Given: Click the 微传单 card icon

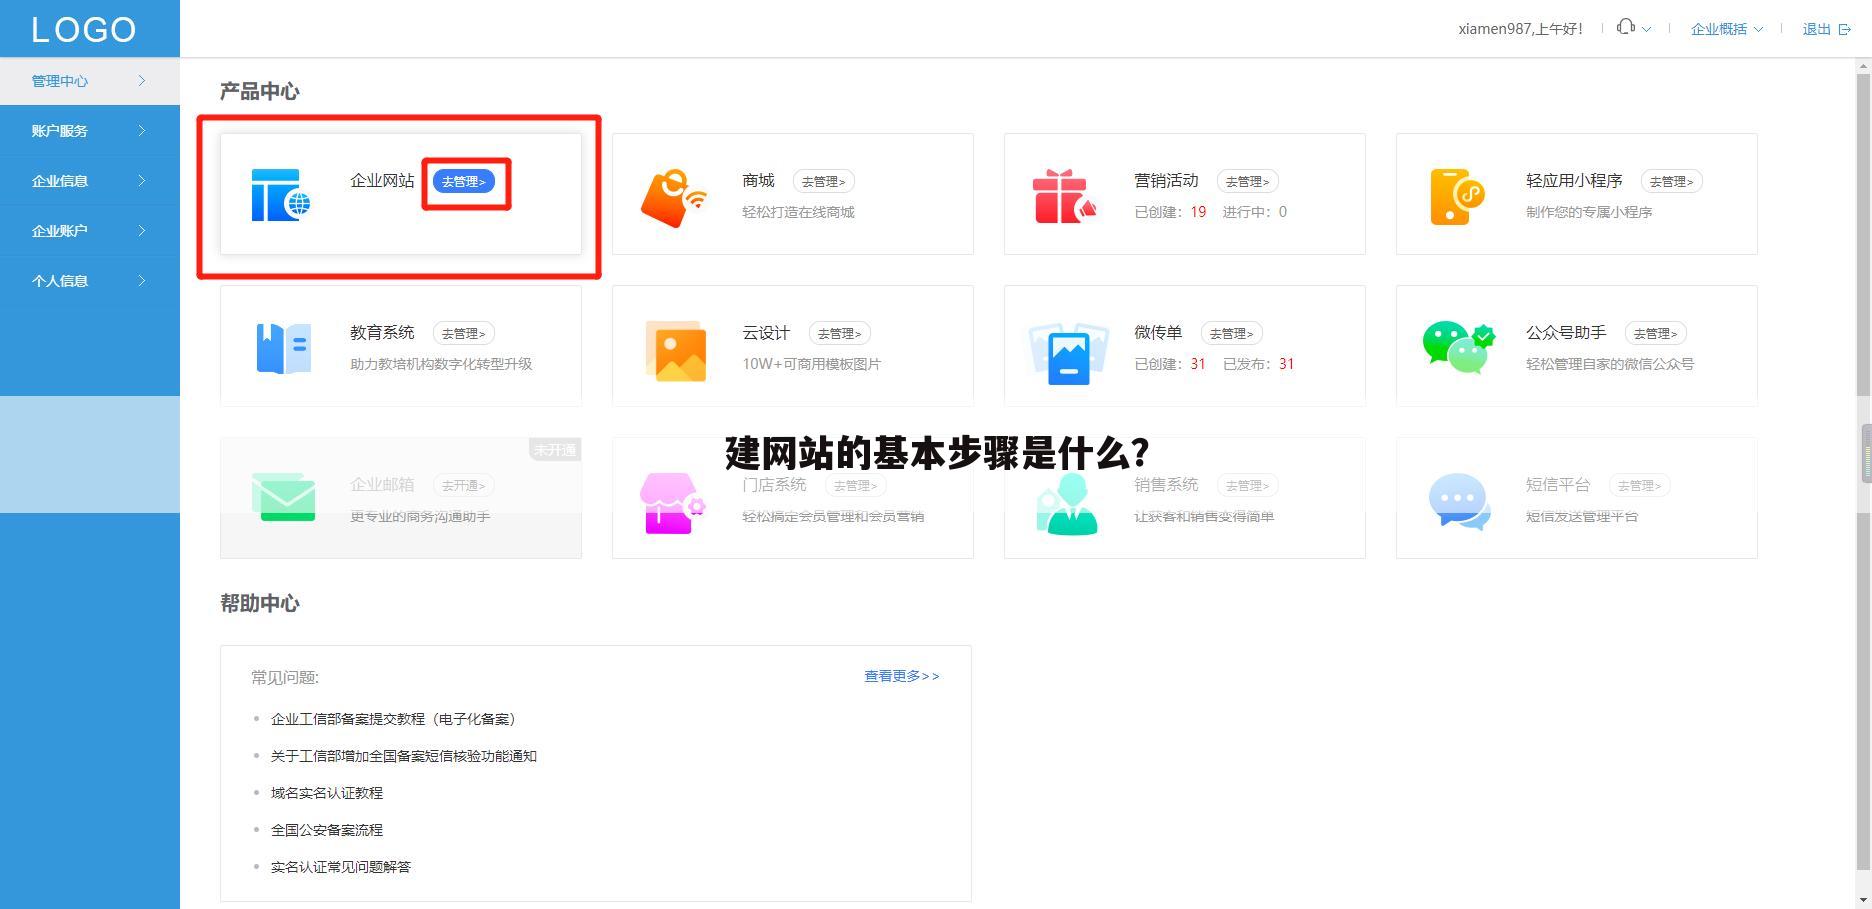Looking at the screenshot, I should point(1064,347).
